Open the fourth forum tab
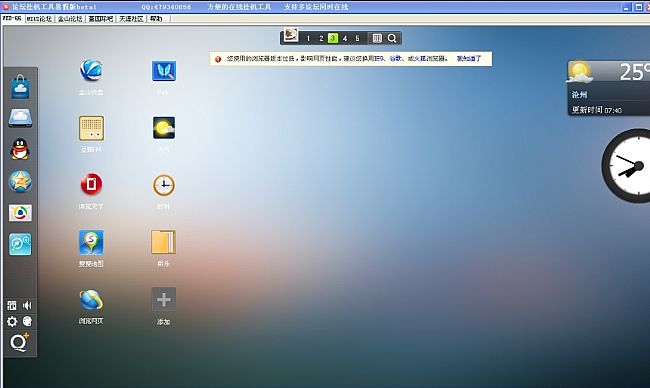The height and width of the screenshot is (388, 650). tap(101, 19)
